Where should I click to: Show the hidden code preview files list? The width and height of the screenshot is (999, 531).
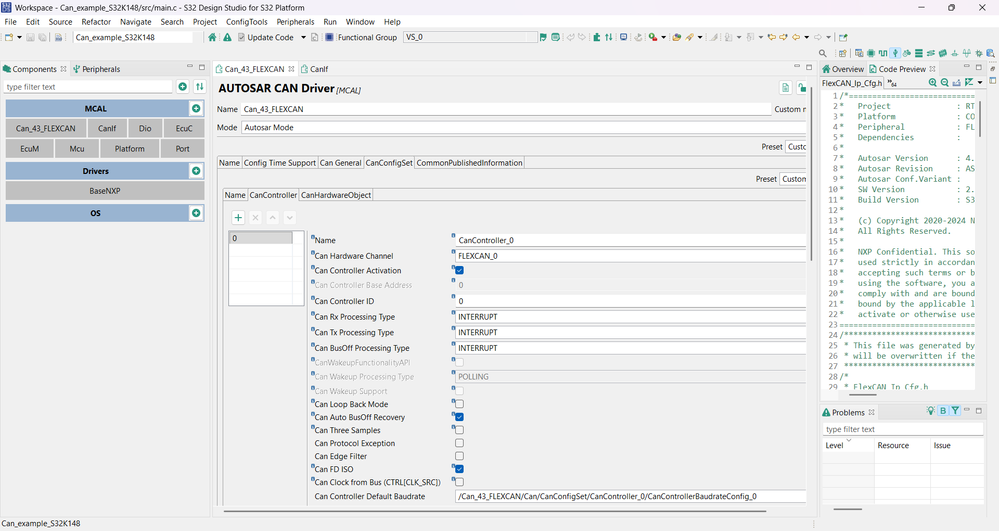[x=892, y=83]
